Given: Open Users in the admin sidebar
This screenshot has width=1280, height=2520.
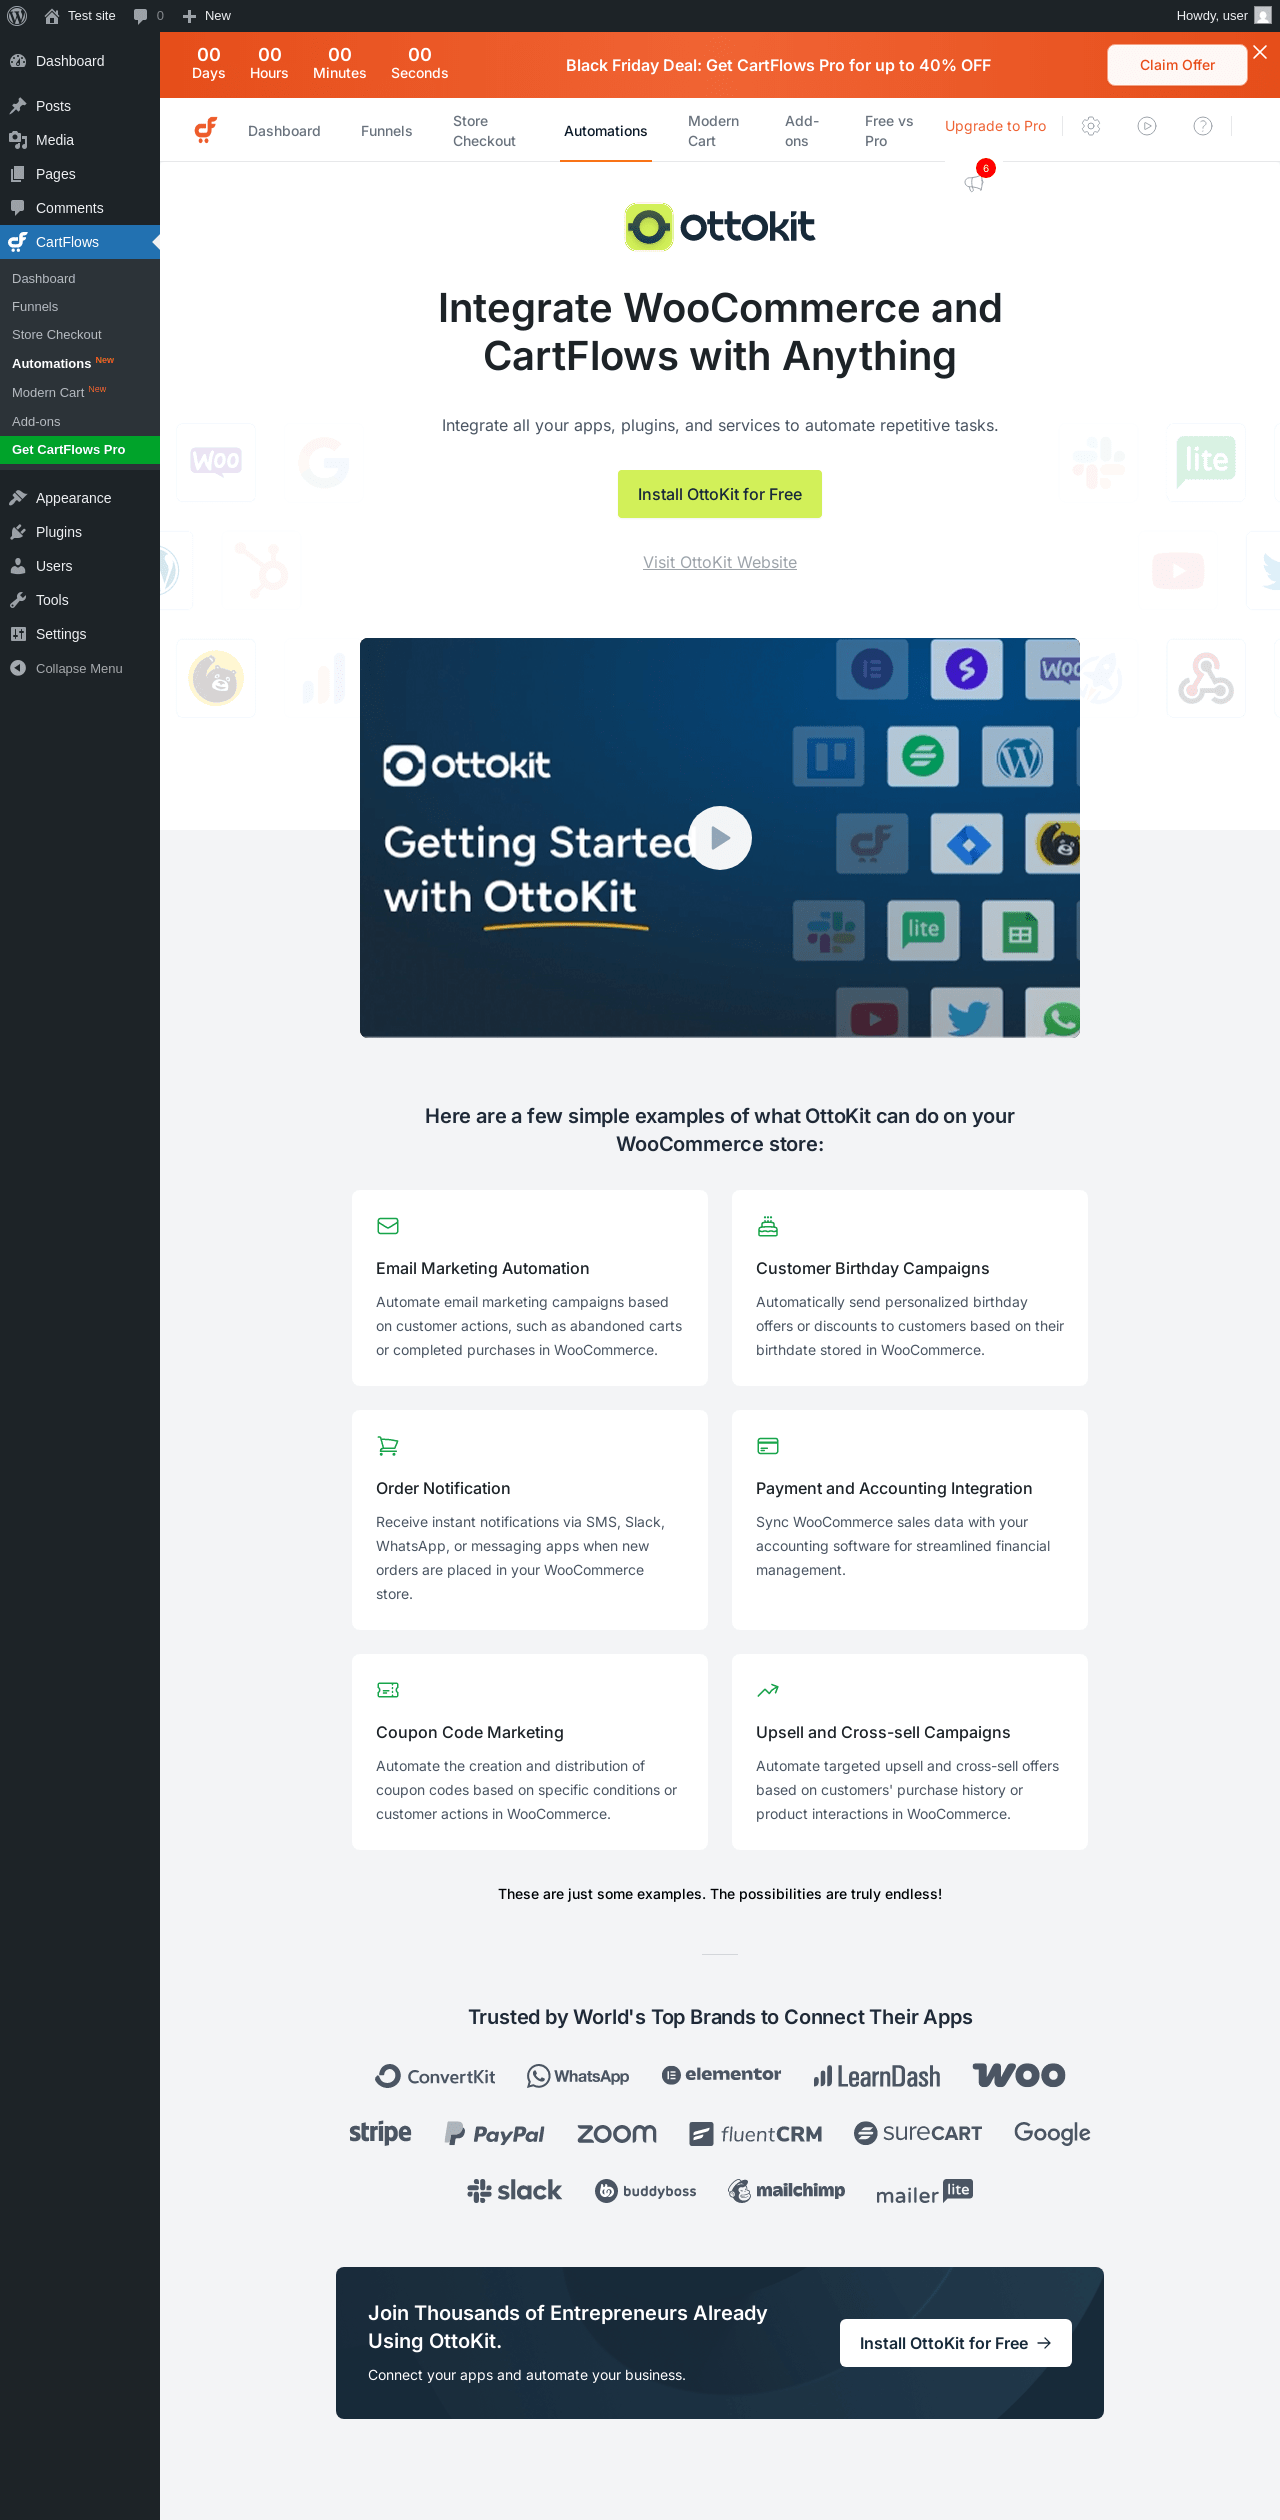Looking at the screenshot, I should 80,566.
